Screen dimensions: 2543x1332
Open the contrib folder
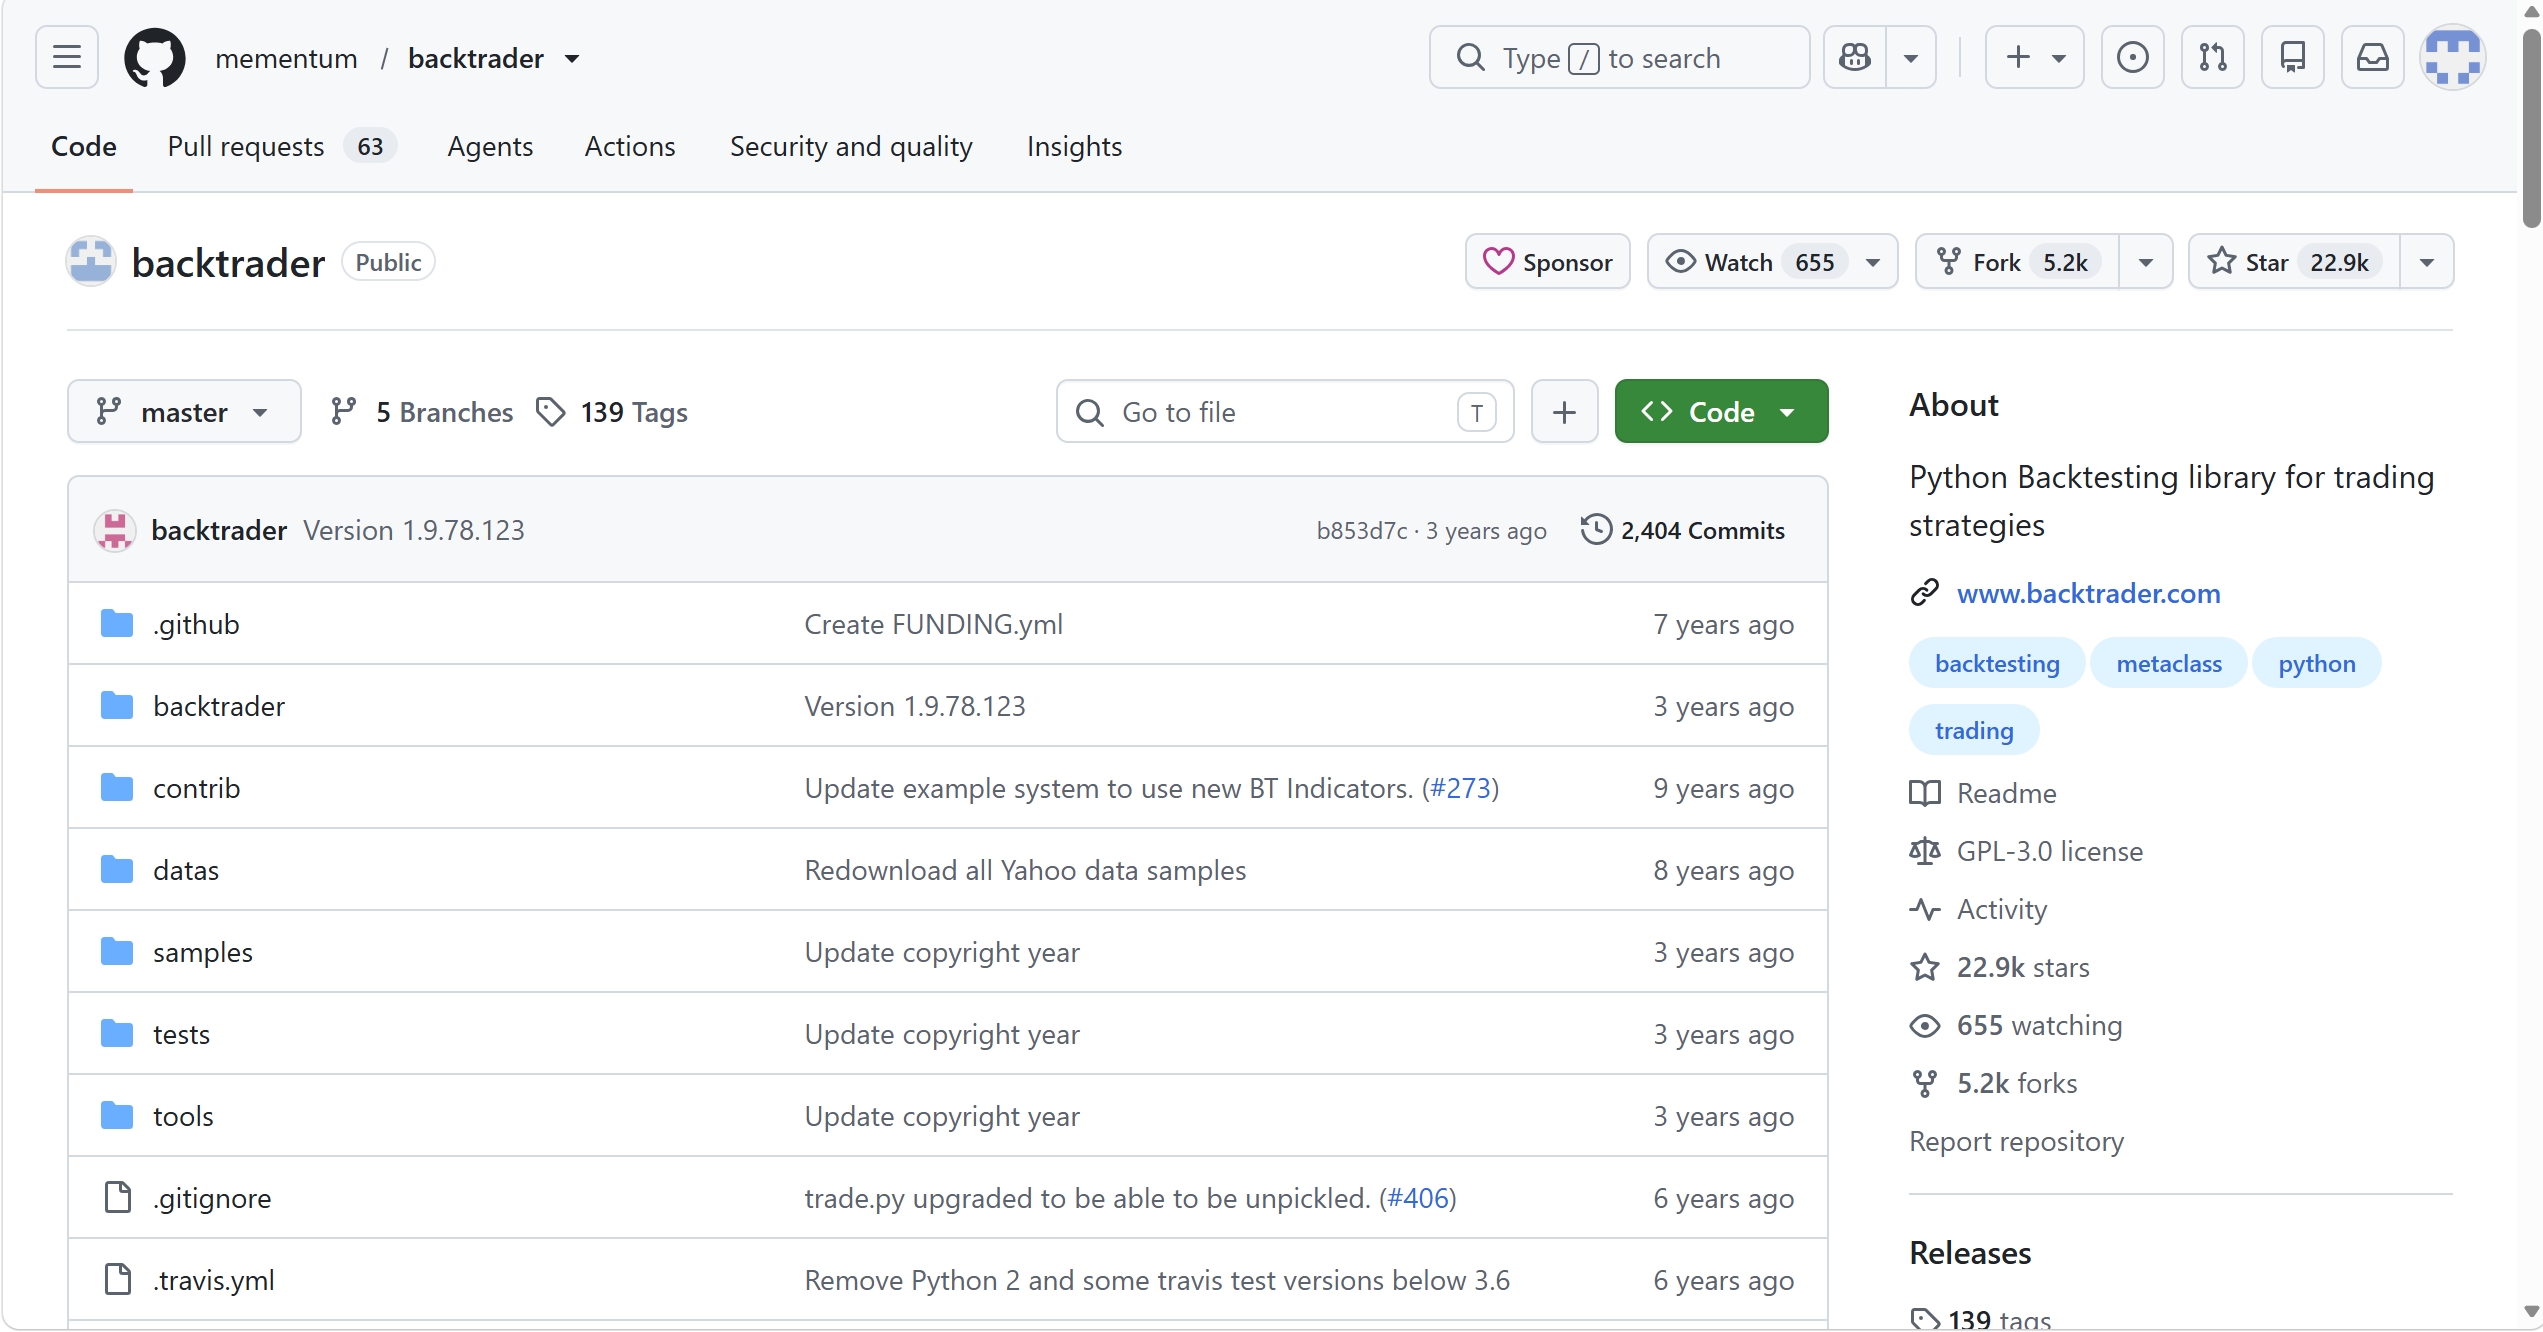pyautogui.click(x=196, y=788)
